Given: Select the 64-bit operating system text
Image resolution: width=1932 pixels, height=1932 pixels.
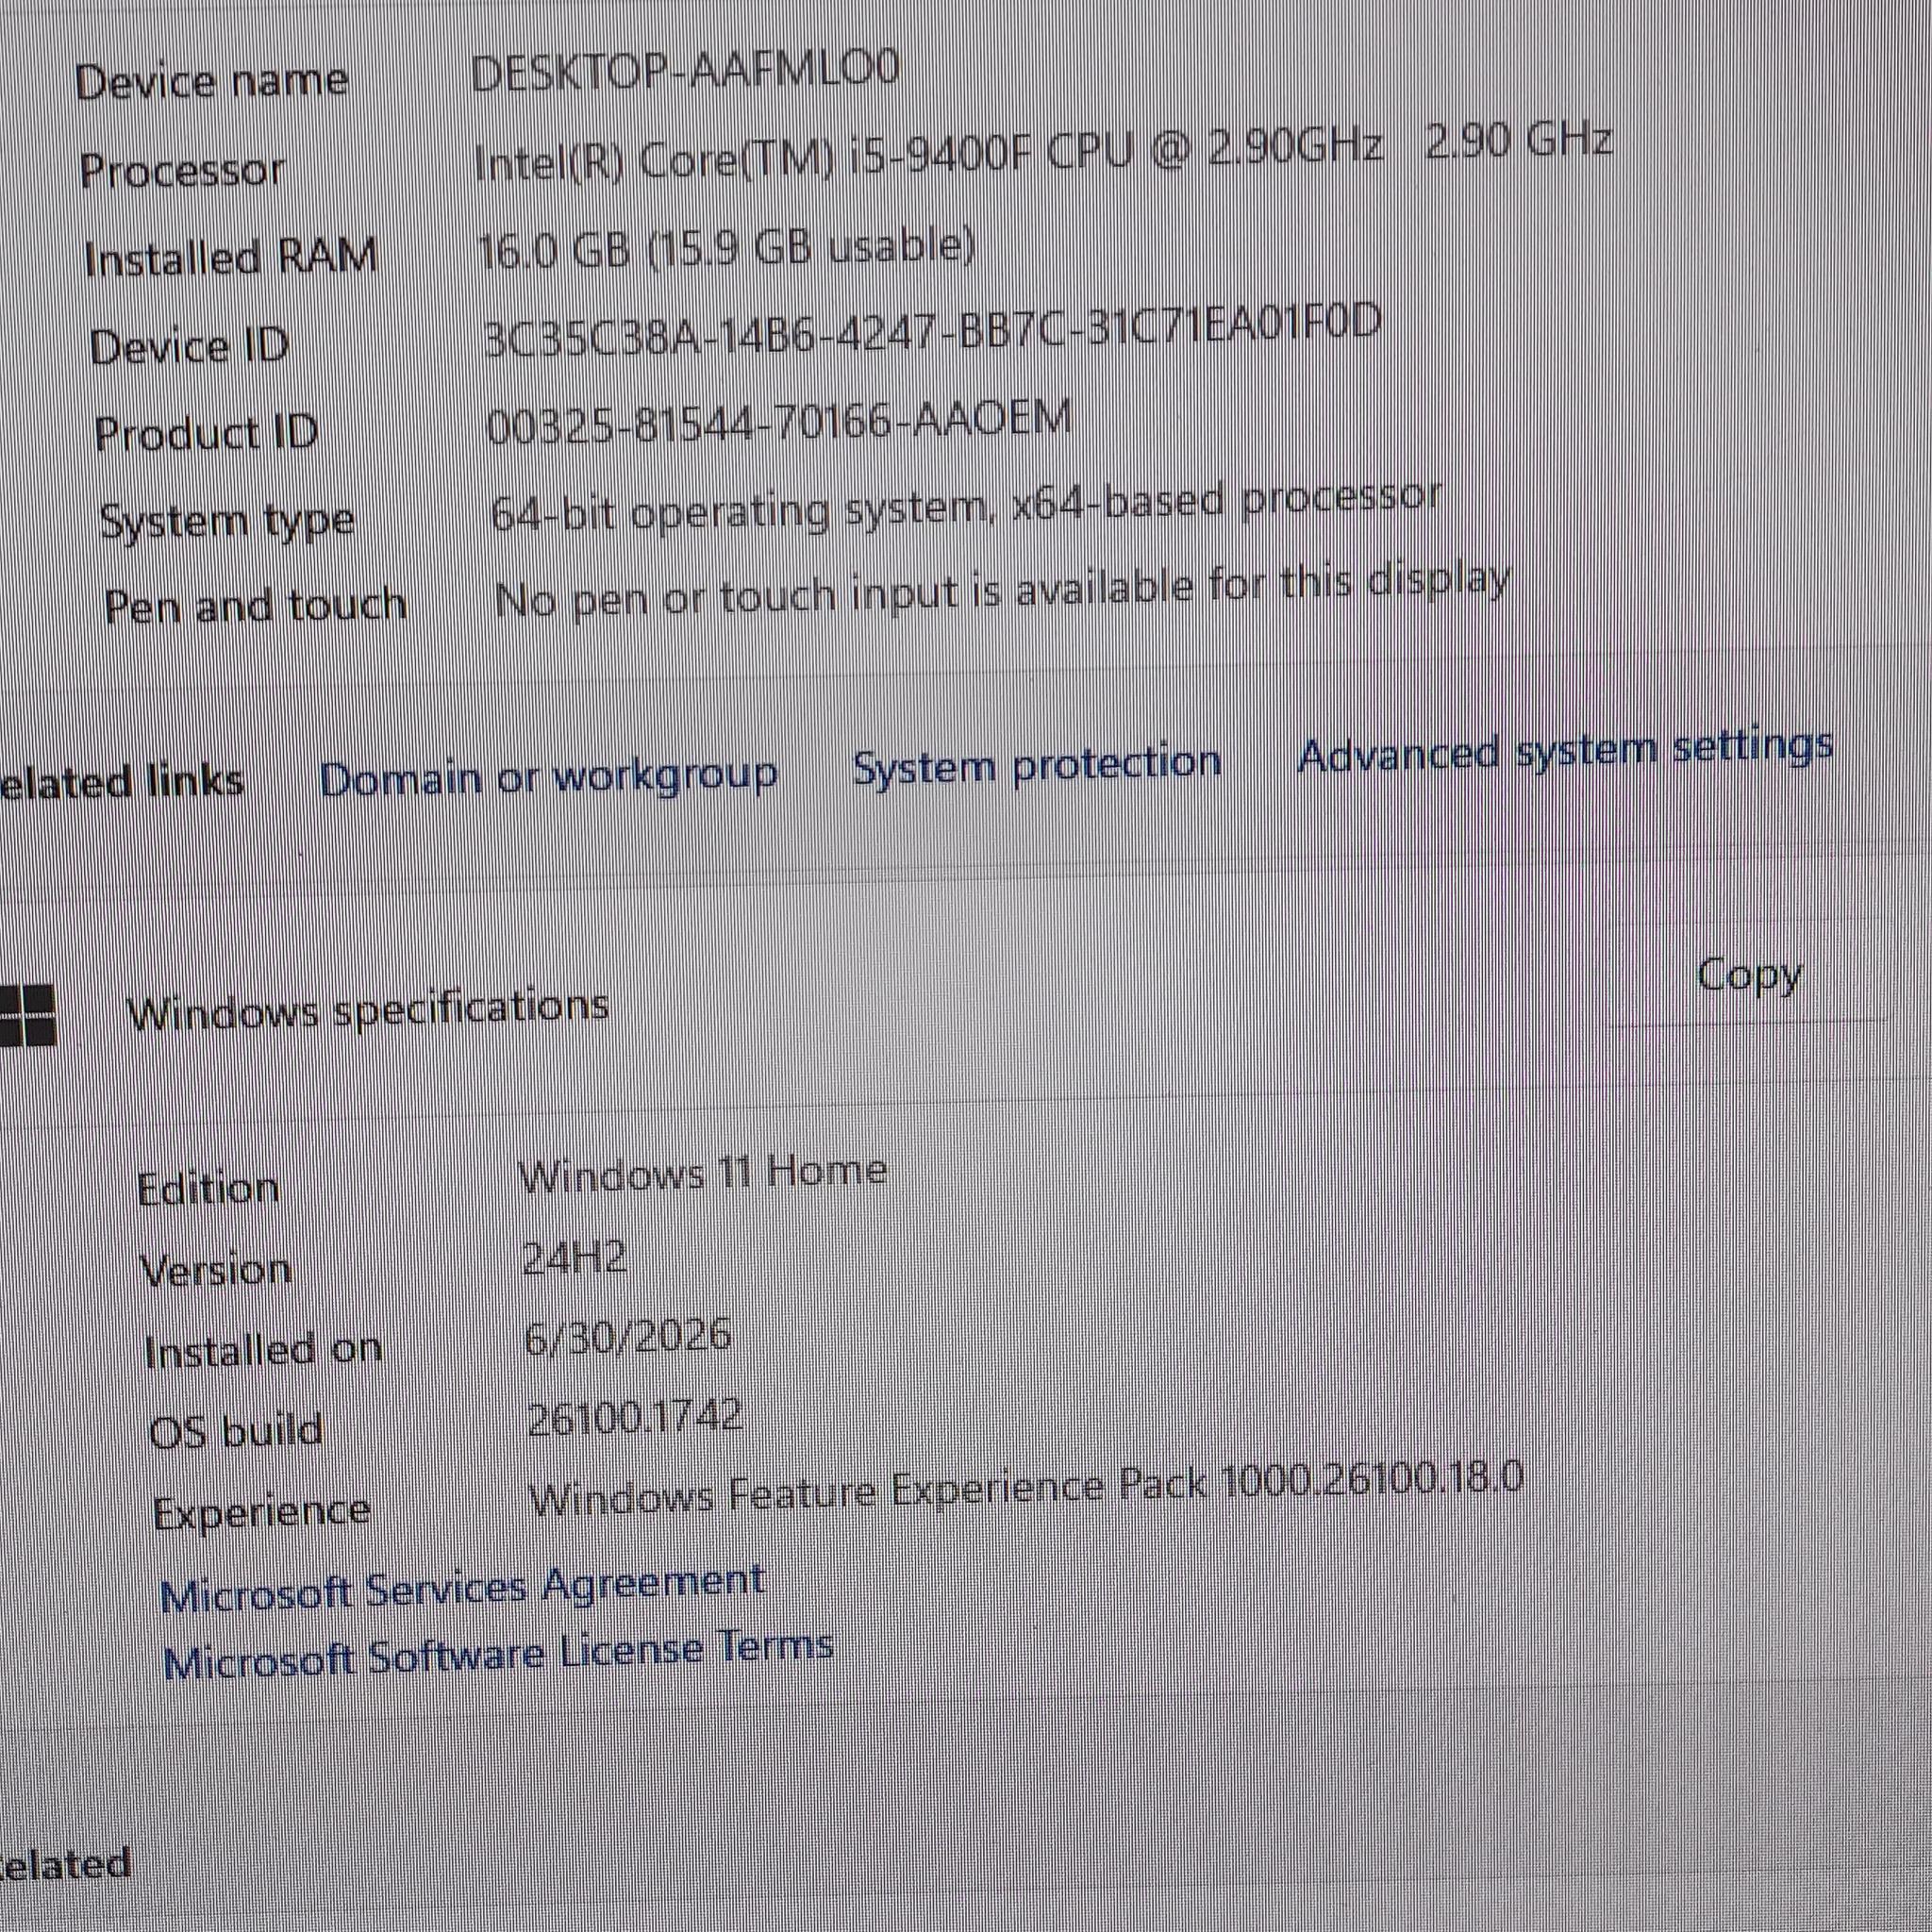Looking at the screenshot, I should coord(965,507).
